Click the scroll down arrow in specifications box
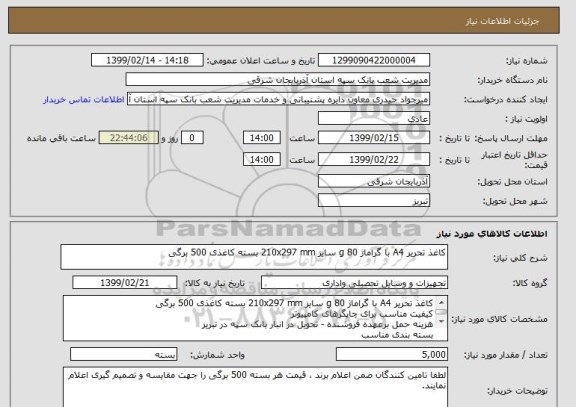 click(441, 321)
